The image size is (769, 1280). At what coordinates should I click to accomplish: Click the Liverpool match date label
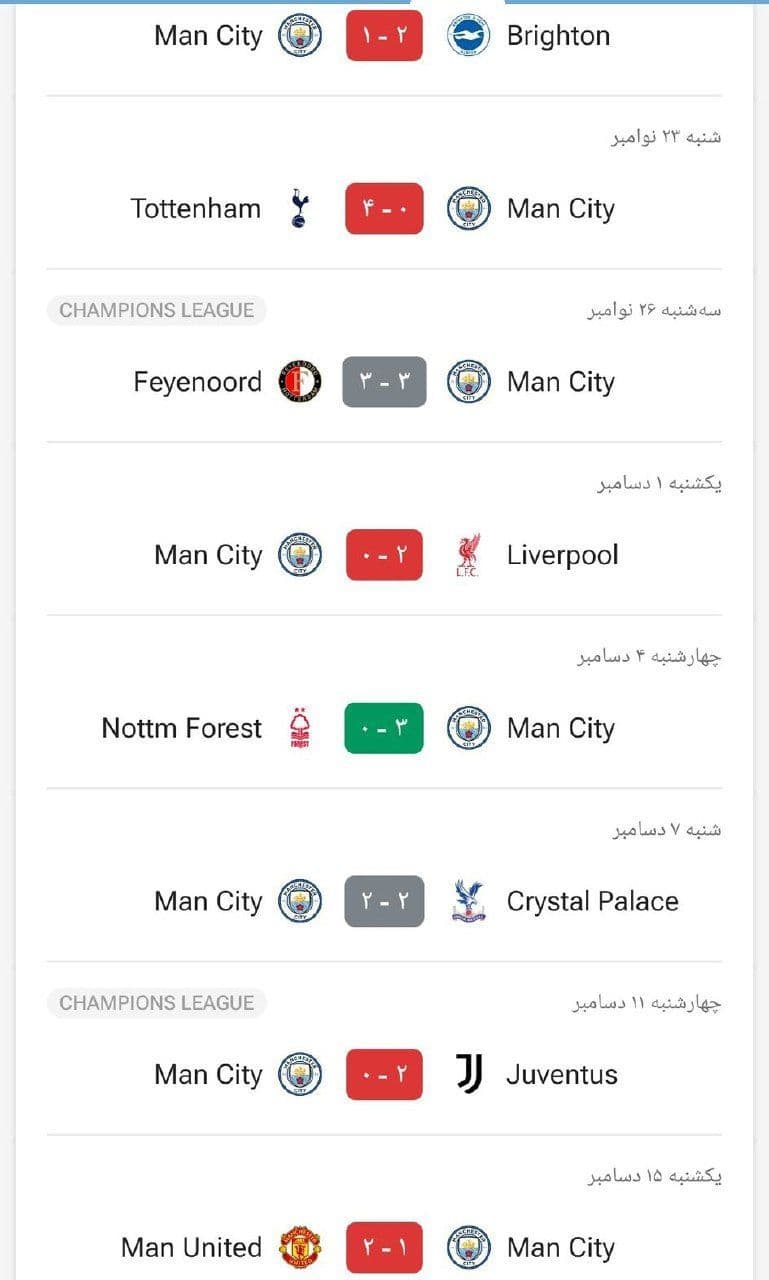[660, 484]
